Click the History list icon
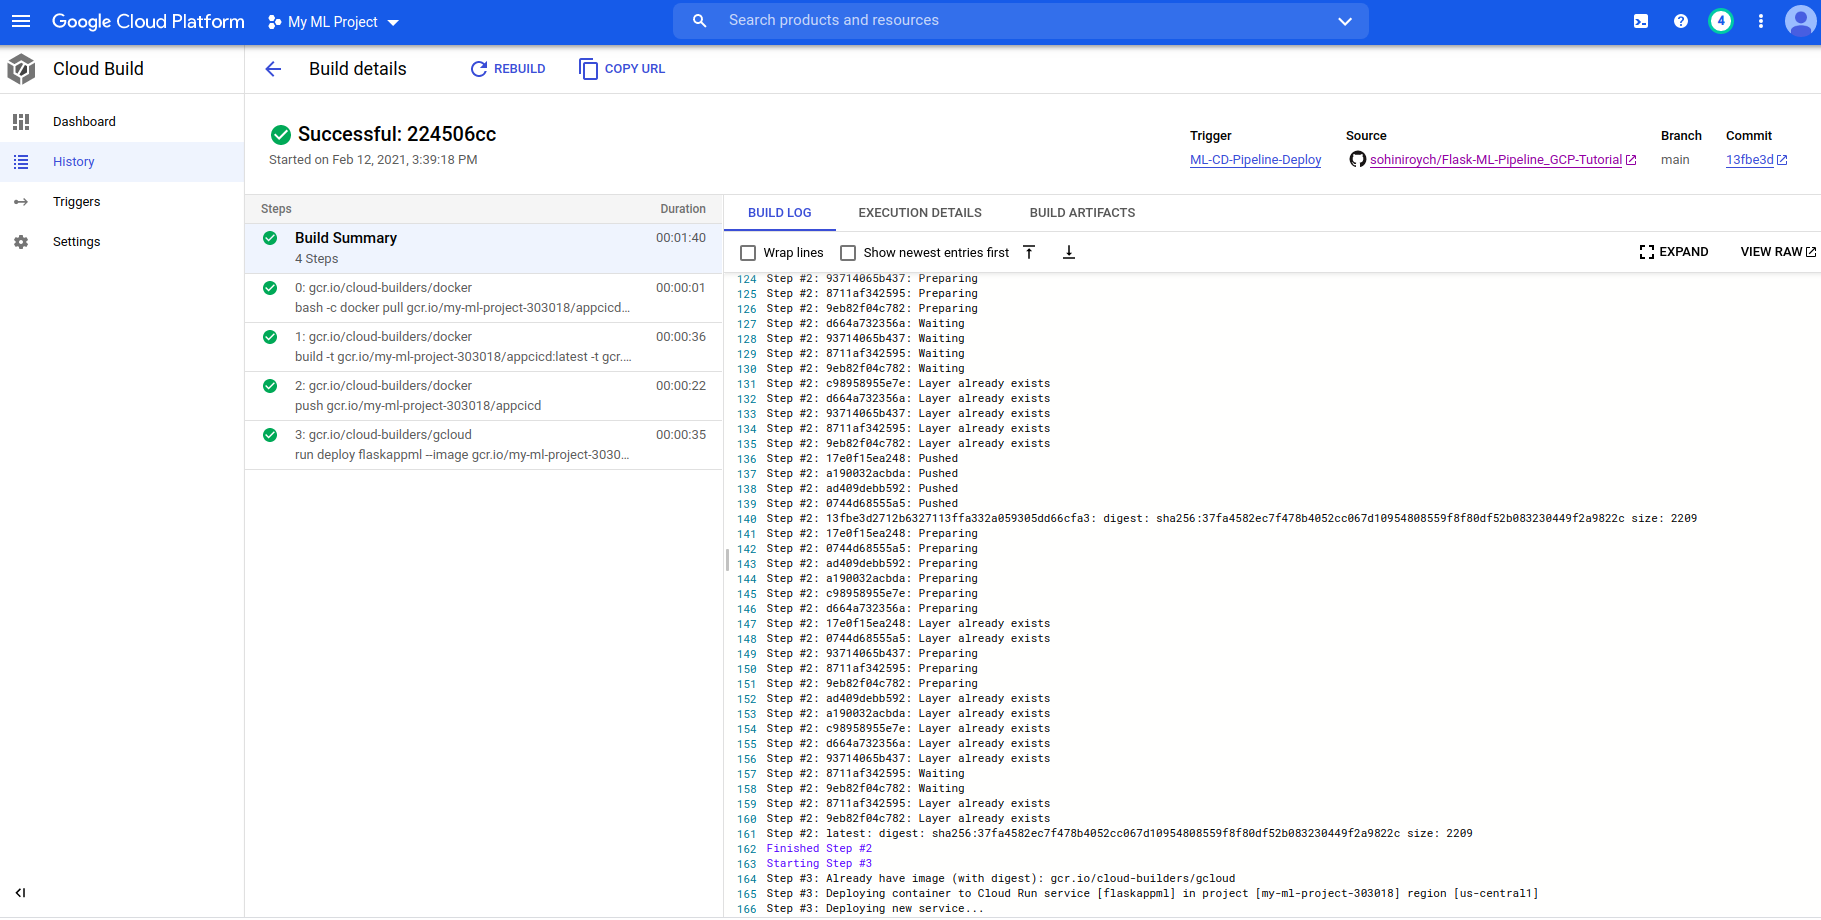Image resolution: width=1821 pixels, height=920 pixels. point(21,162)
